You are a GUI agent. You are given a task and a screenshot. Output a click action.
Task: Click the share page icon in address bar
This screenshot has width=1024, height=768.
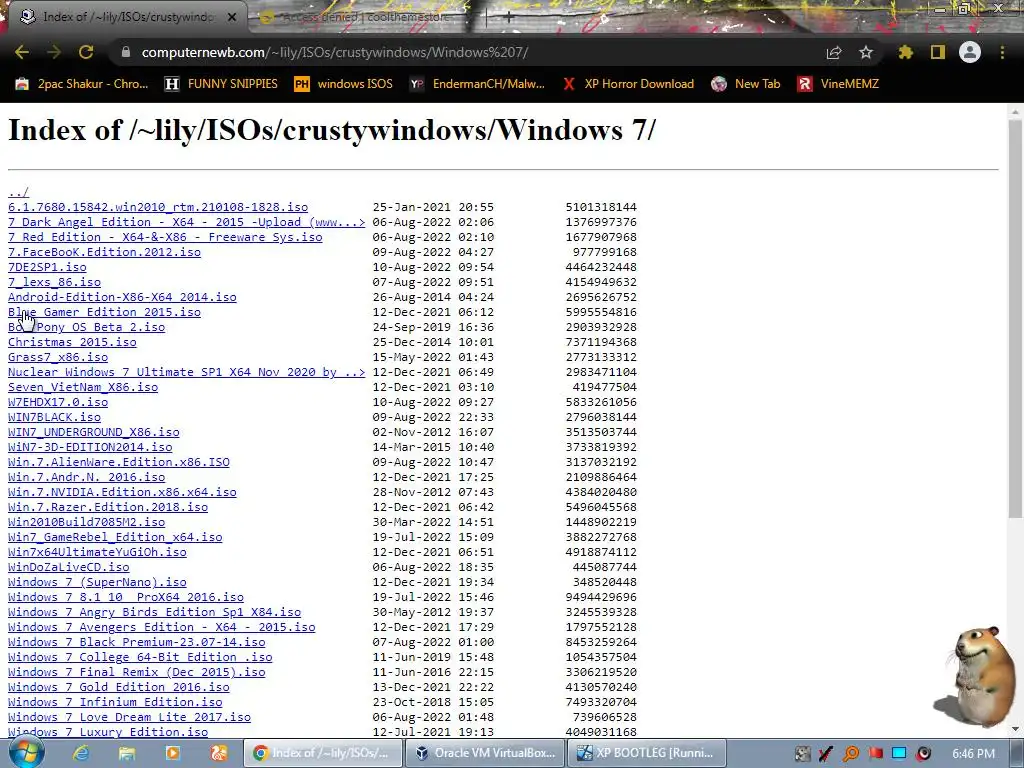click(x=834, y=53)
